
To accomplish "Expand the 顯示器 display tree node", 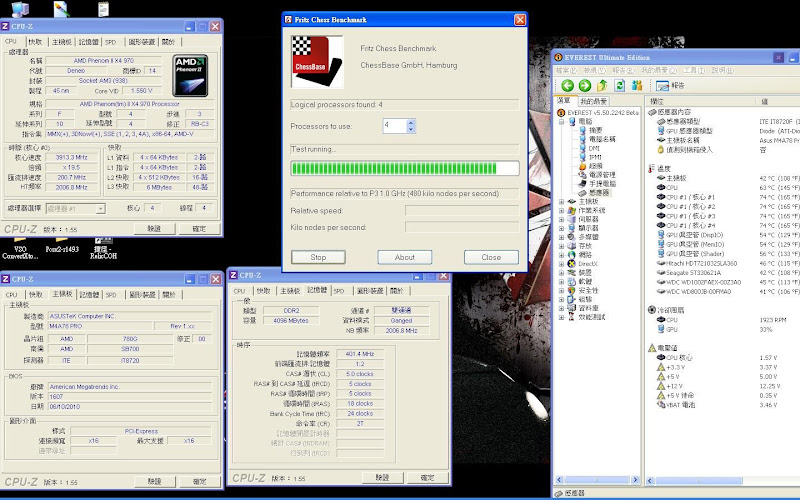I will [x=561, y=228].
